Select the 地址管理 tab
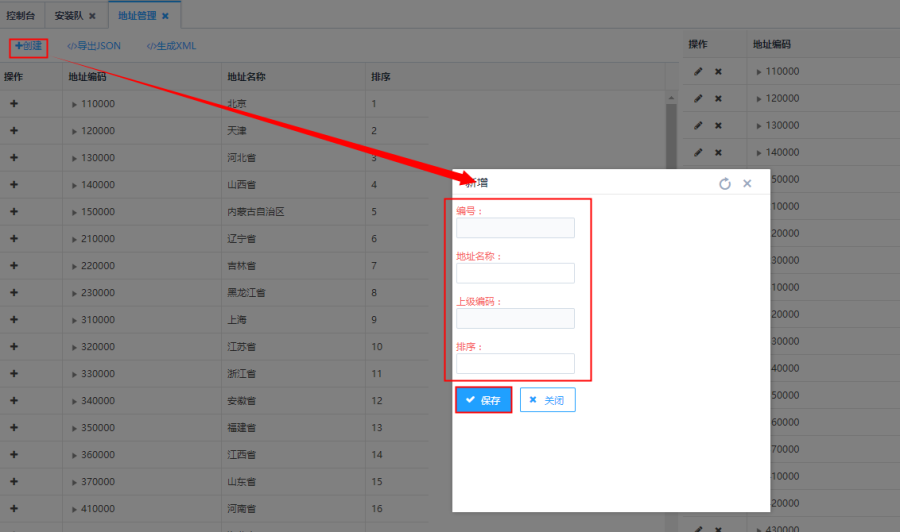This screenshot has height=532, width=900. click(136, 16)
